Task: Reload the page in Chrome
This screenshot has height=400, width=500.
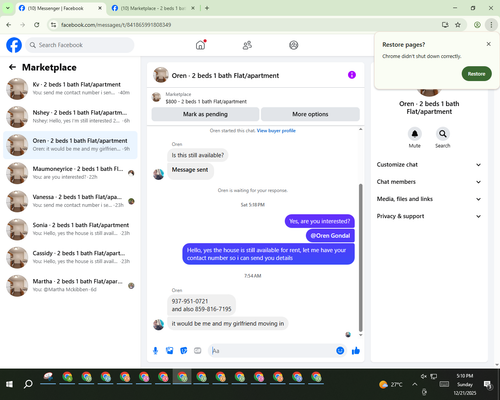Action: [37, 25]
